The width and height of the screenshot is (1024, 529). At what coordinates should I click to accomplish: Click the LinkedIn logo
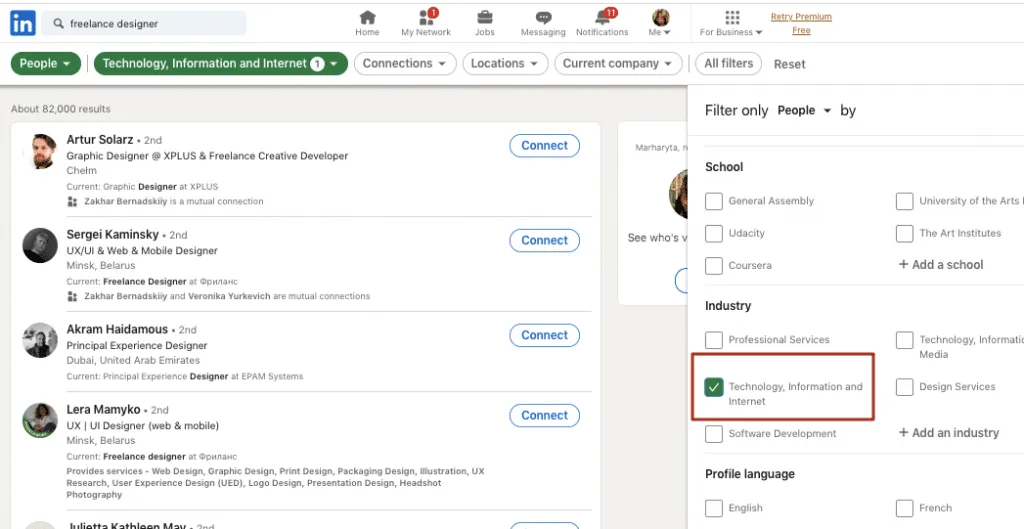pos(23,24)
